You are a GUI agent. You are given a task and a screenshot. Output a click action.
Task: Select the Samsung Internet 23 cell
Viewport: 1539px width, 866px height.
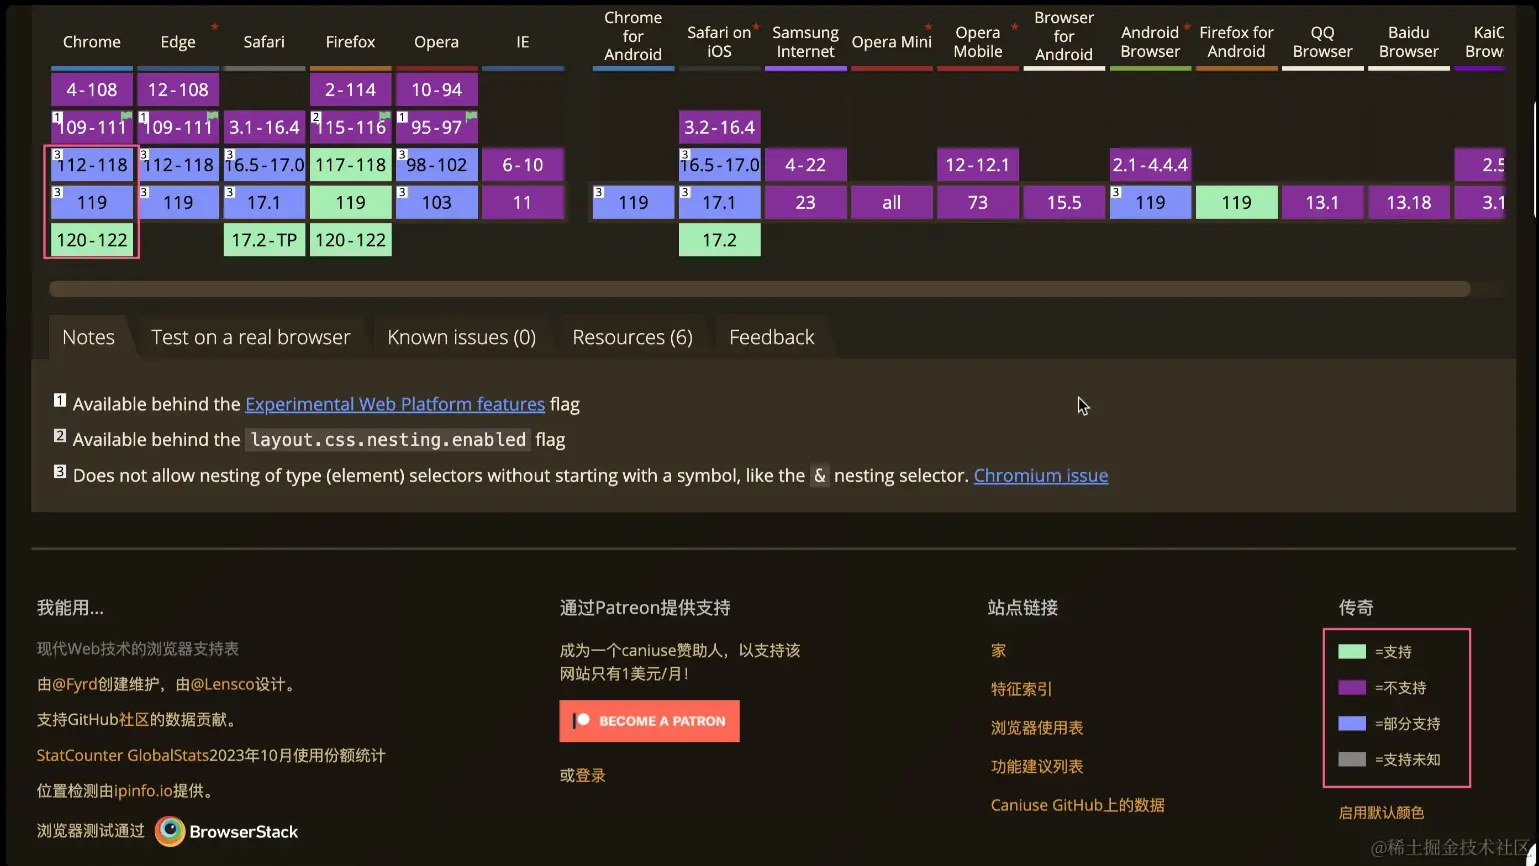[806, 202]
